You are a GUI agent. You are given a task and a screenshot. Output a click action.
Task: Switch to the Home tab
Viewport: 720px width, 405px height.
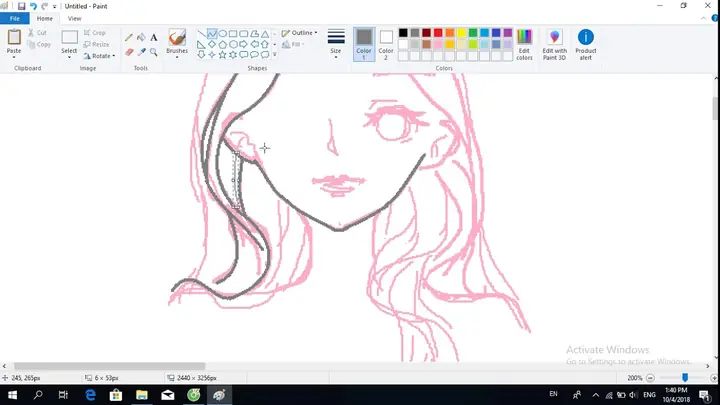click(45, 18)
